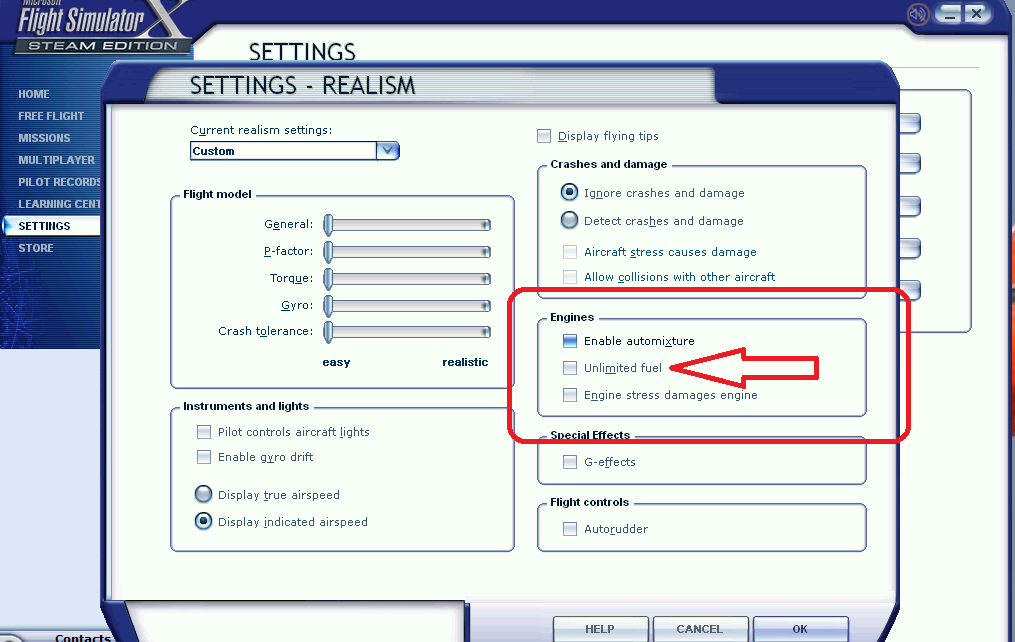Screen dimensions: 1015x642
Task: Toggle Enable automixture checkbox
Action: (x=570, y=341)
